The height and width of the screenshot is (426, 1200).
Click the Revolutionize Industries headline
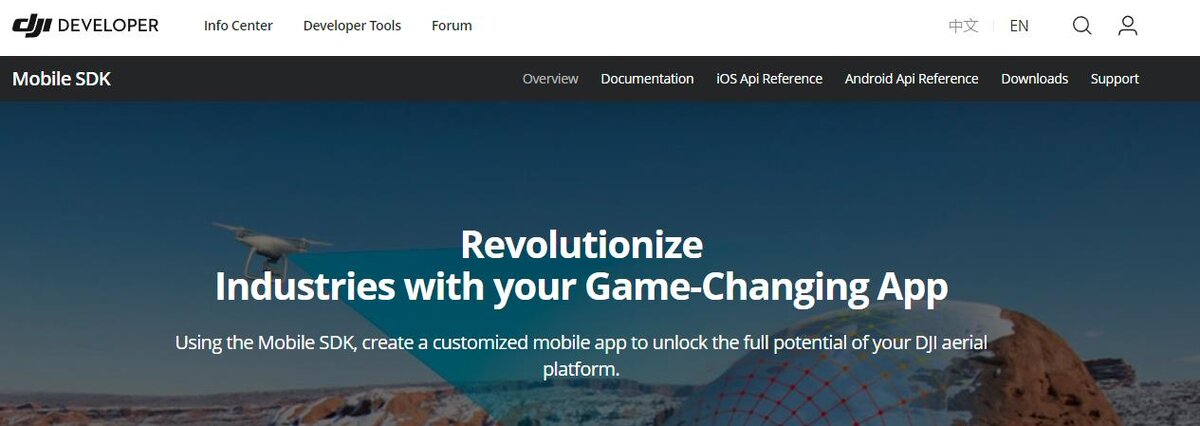(581, 265)
